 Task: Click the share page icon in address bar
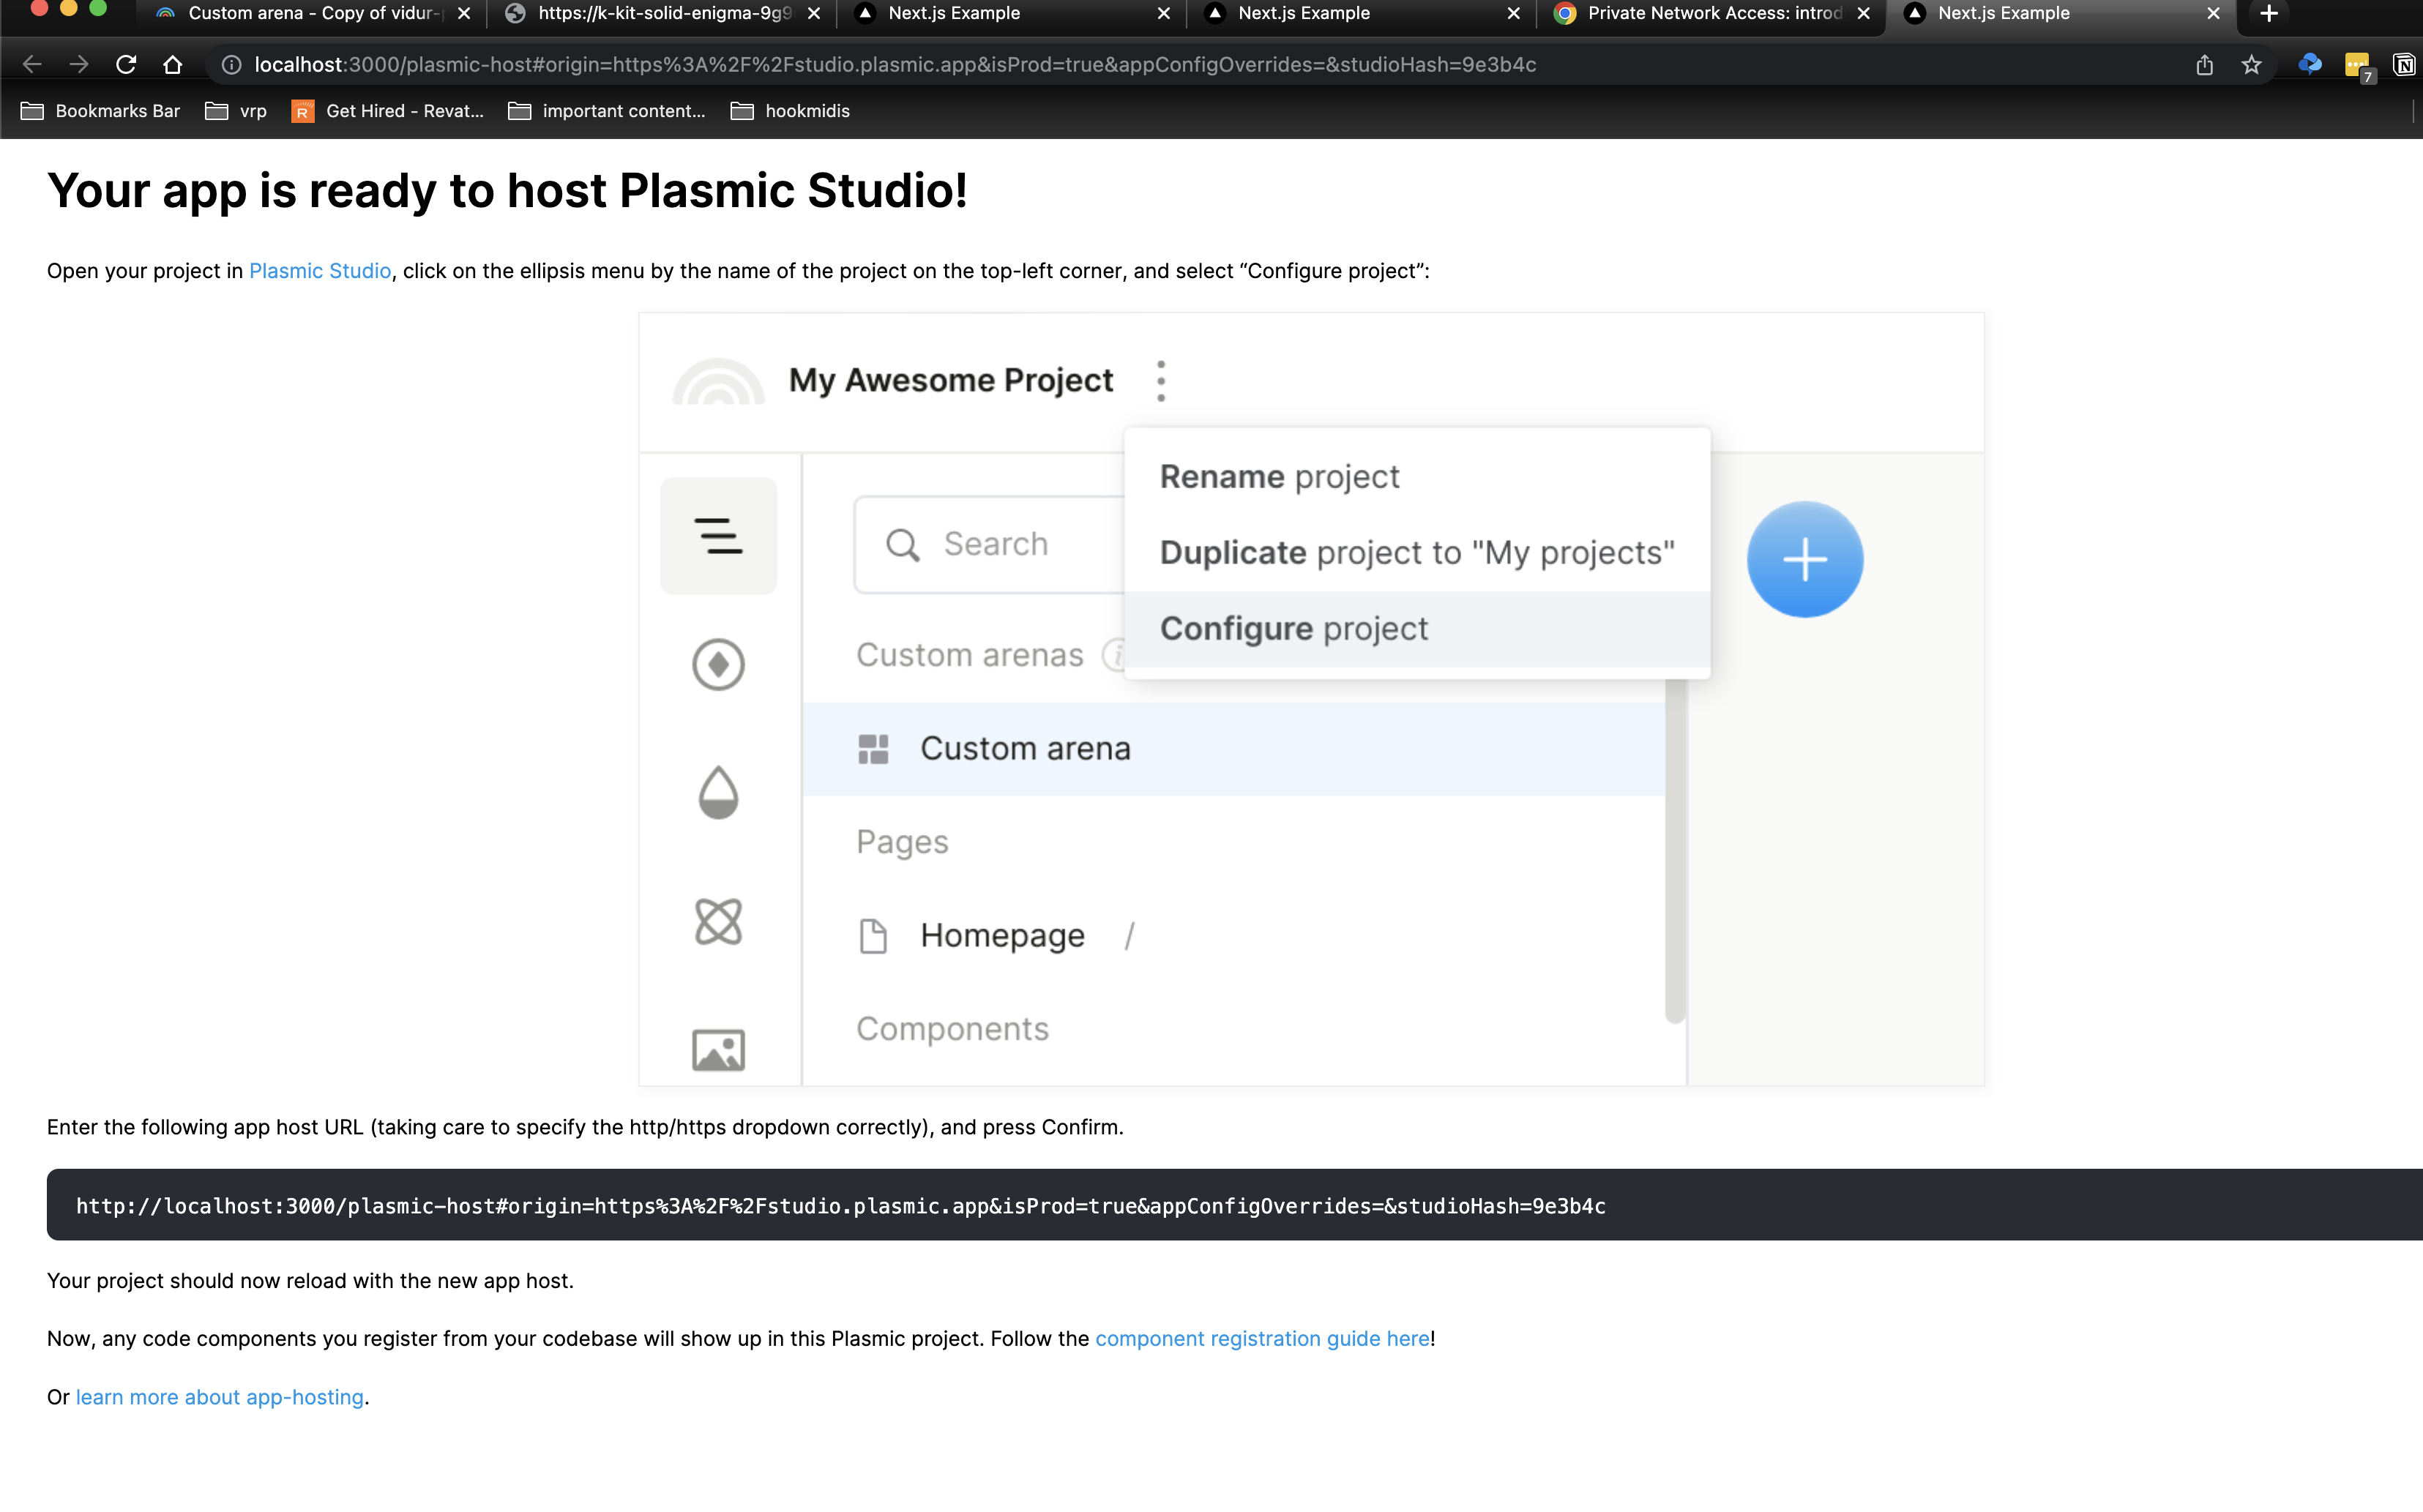pos(2204,65)
